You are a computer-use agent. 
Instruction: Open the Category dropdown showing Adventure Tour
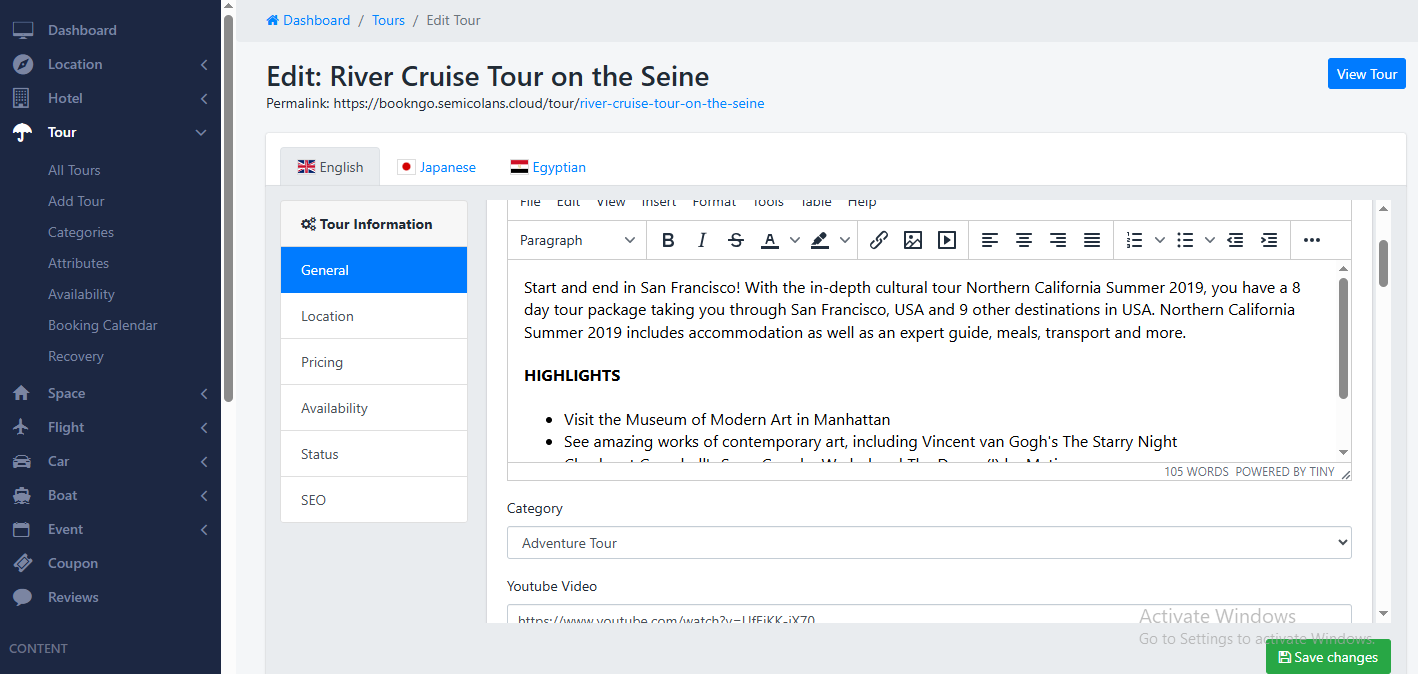929,543
